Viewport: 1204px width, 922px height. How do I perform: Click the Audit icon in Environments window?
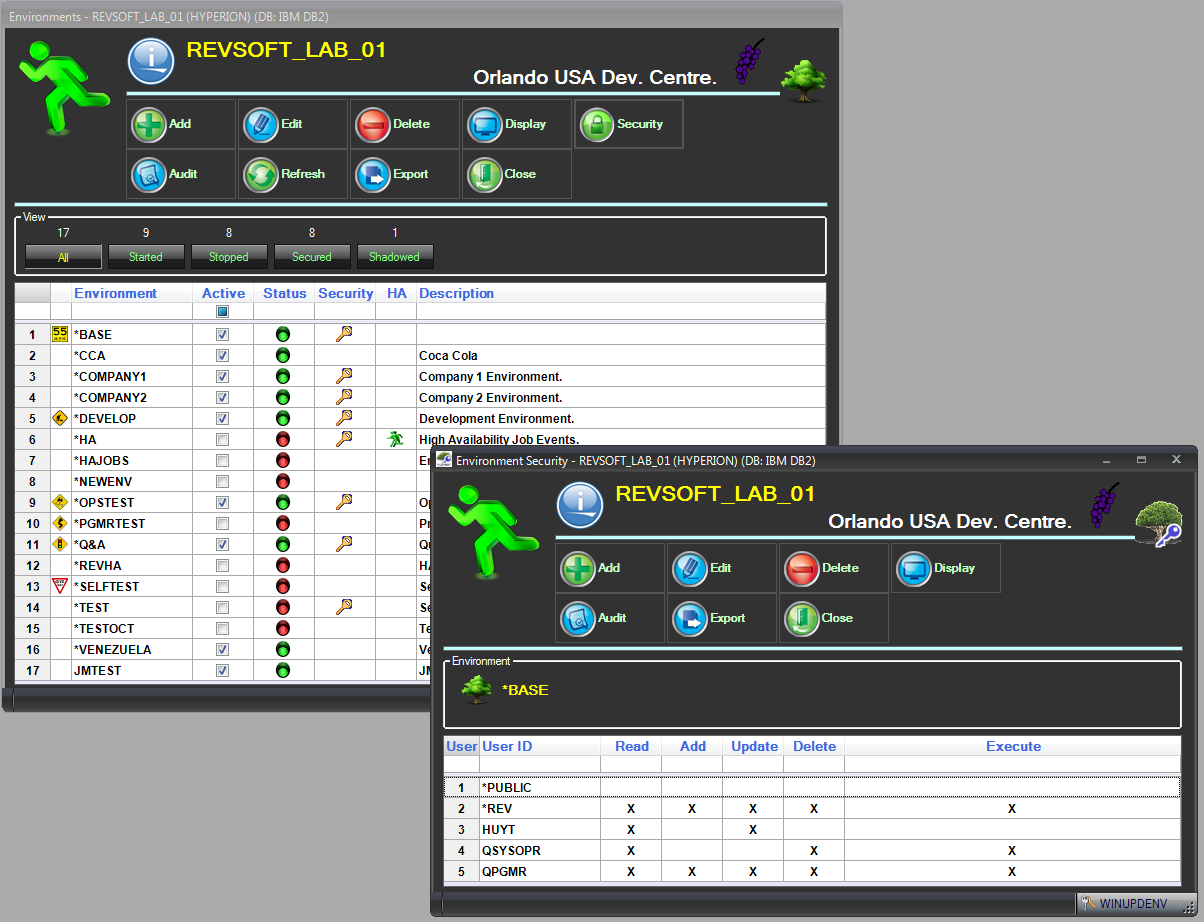click(x=149, y=175)
